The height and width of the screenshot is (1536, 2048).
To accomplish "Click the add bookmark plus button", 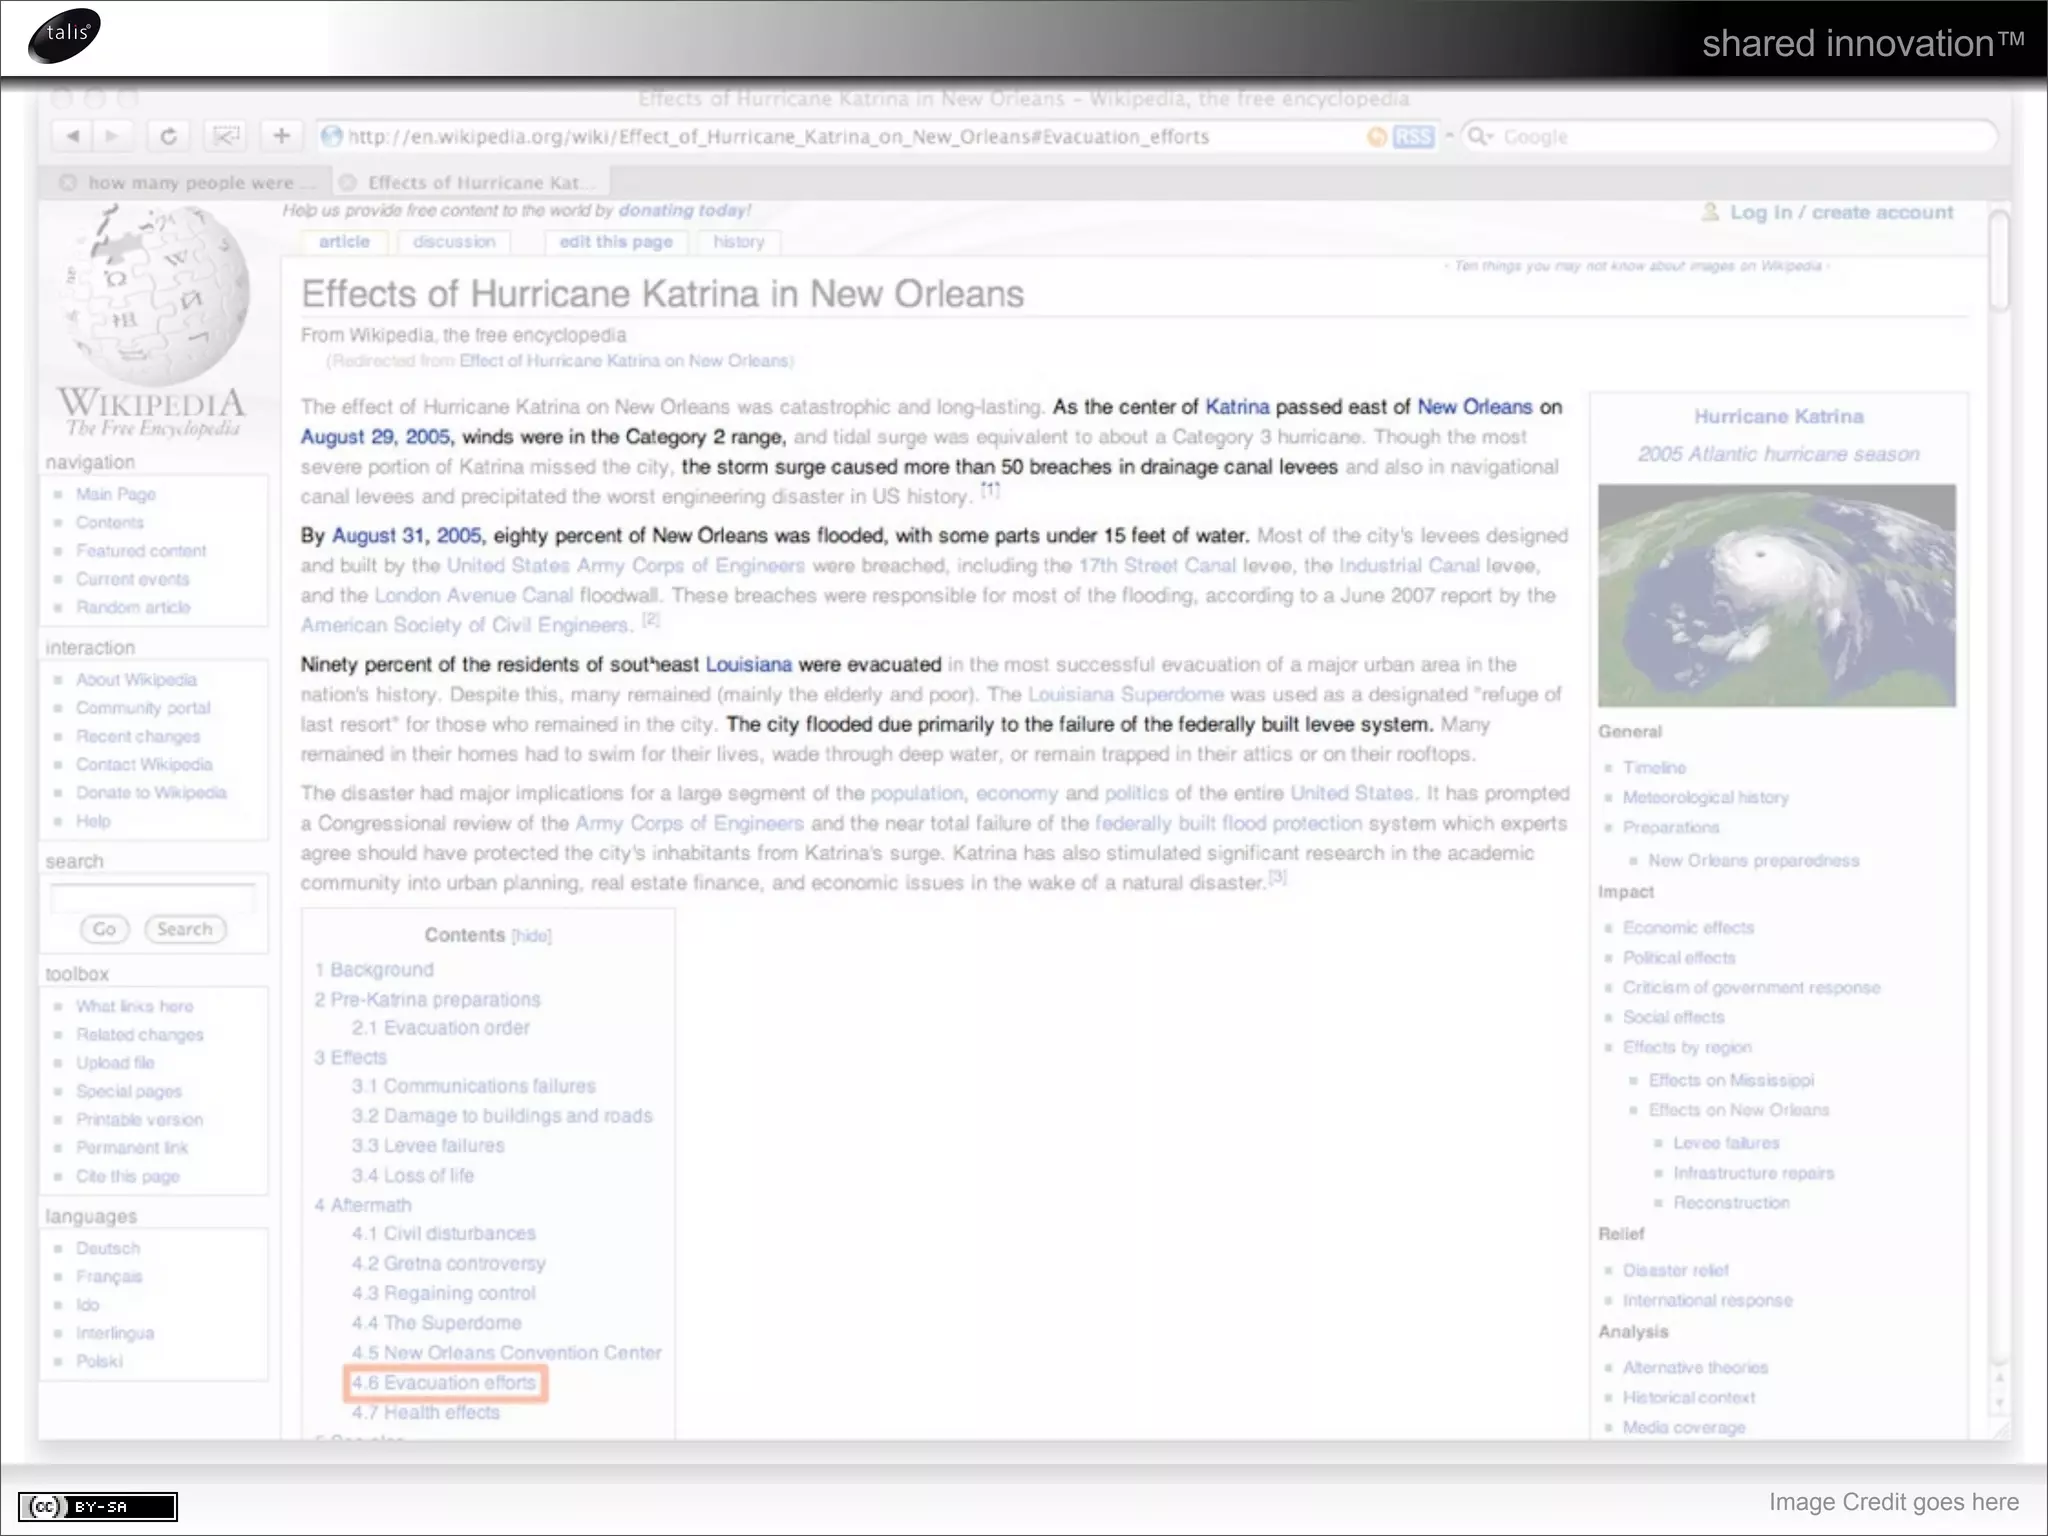I will pos(281,136).
